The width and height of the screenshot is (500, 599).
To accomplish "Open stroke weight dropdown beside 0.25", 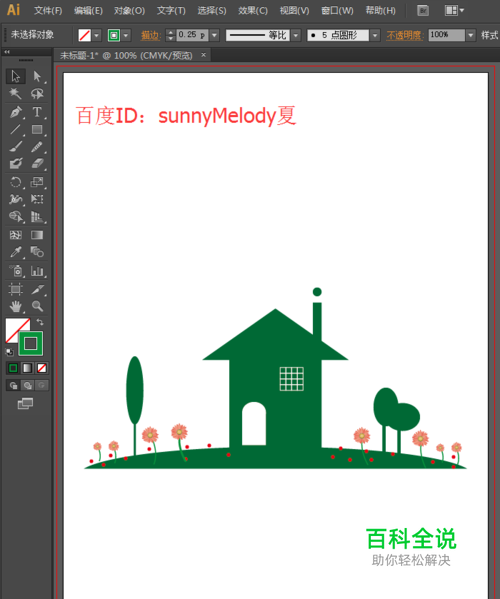I will pos(214,36).
